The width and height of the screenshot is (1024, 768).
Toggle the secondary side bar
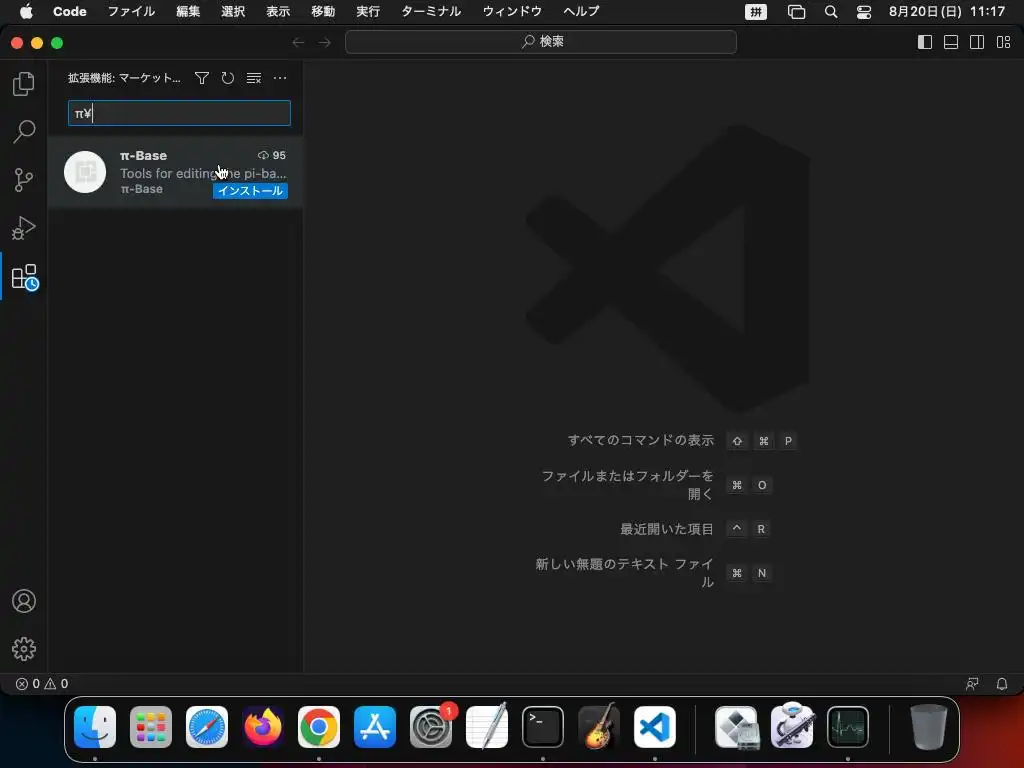coord(977,42)
